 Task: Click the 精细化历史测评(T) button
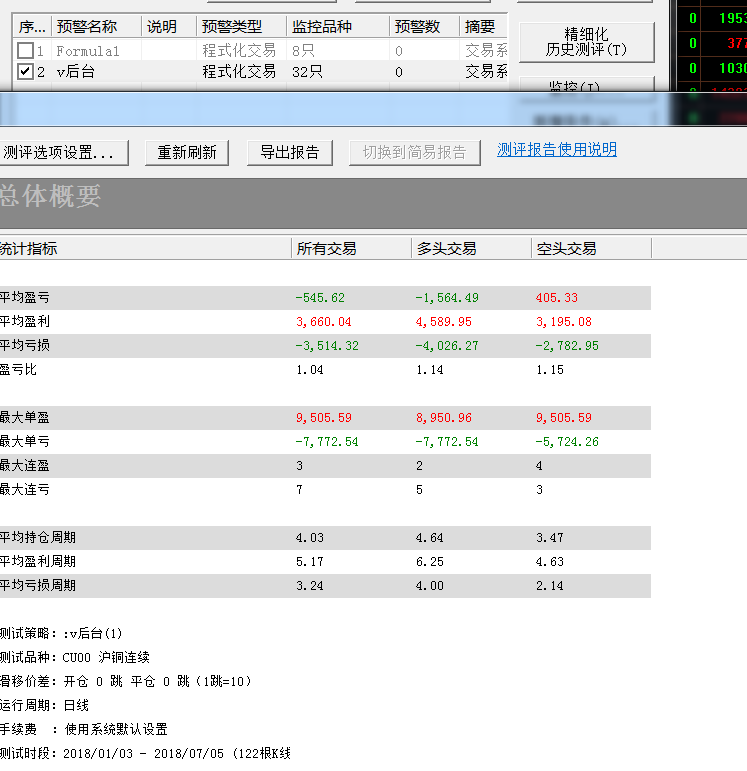[586, 42]
